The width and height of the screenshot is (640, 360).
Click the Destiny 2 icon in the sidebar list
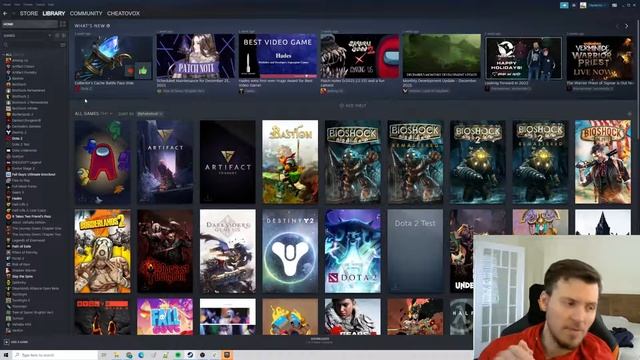tap(8, 132)
